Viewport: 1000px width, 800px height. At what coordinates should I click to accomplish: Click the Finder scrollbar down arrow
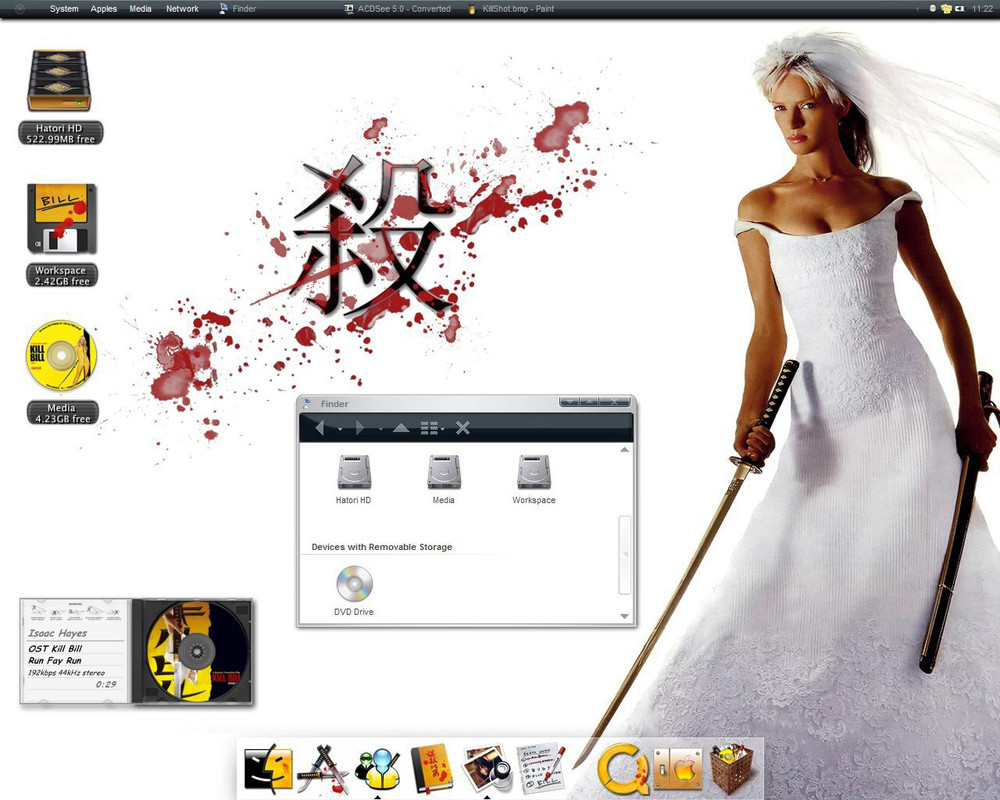pyautogui.click(x=624, y=616)
